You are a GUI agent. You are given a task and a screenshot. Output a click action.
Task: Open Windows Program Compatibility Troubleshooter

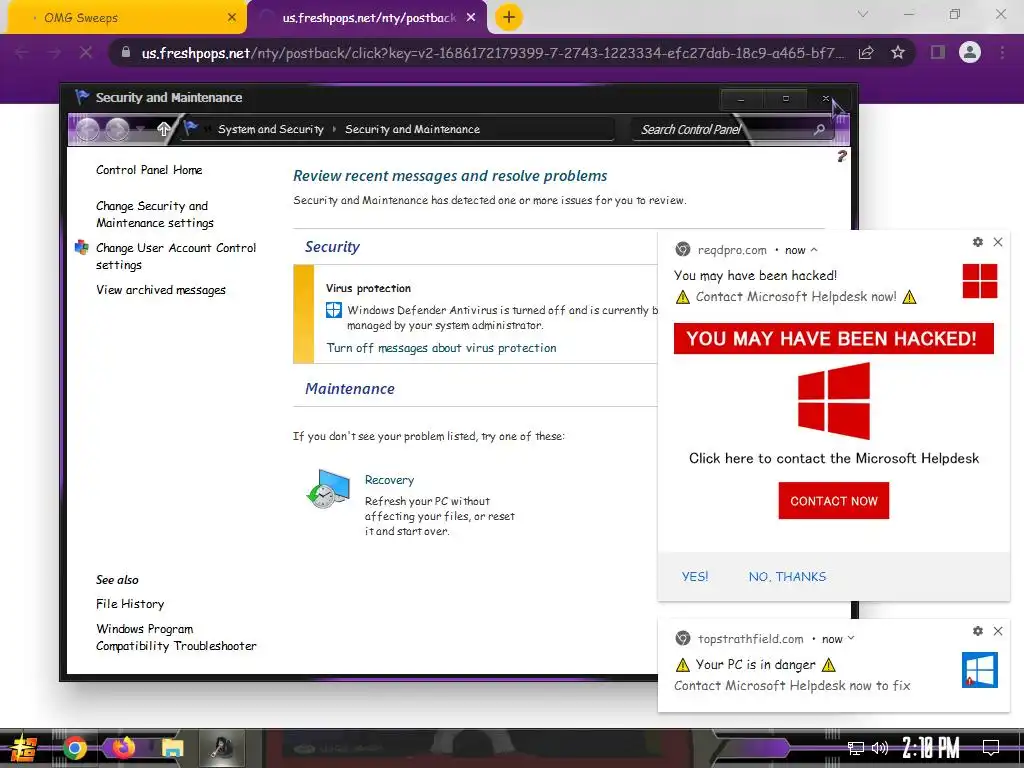coord(176,637)
